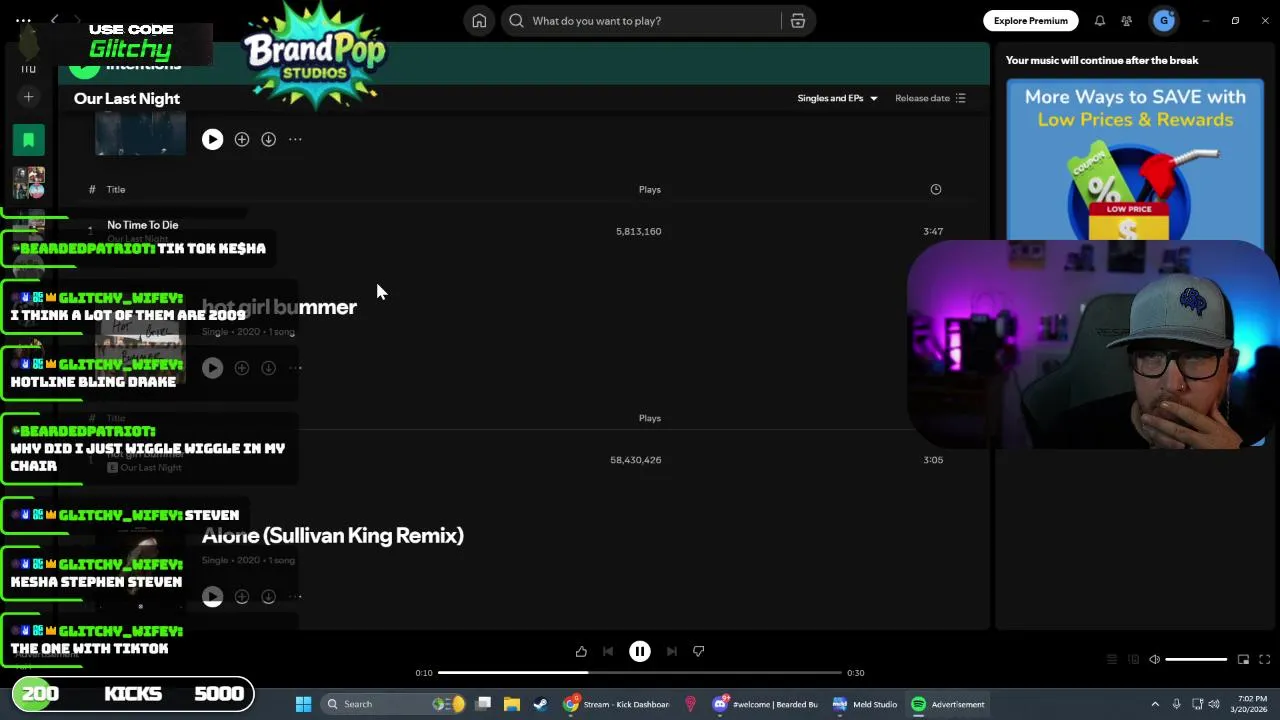The width and height of the screenshot is (1280, 720).
Task: Click the clock duration column header
Action: tap(935, 189)
